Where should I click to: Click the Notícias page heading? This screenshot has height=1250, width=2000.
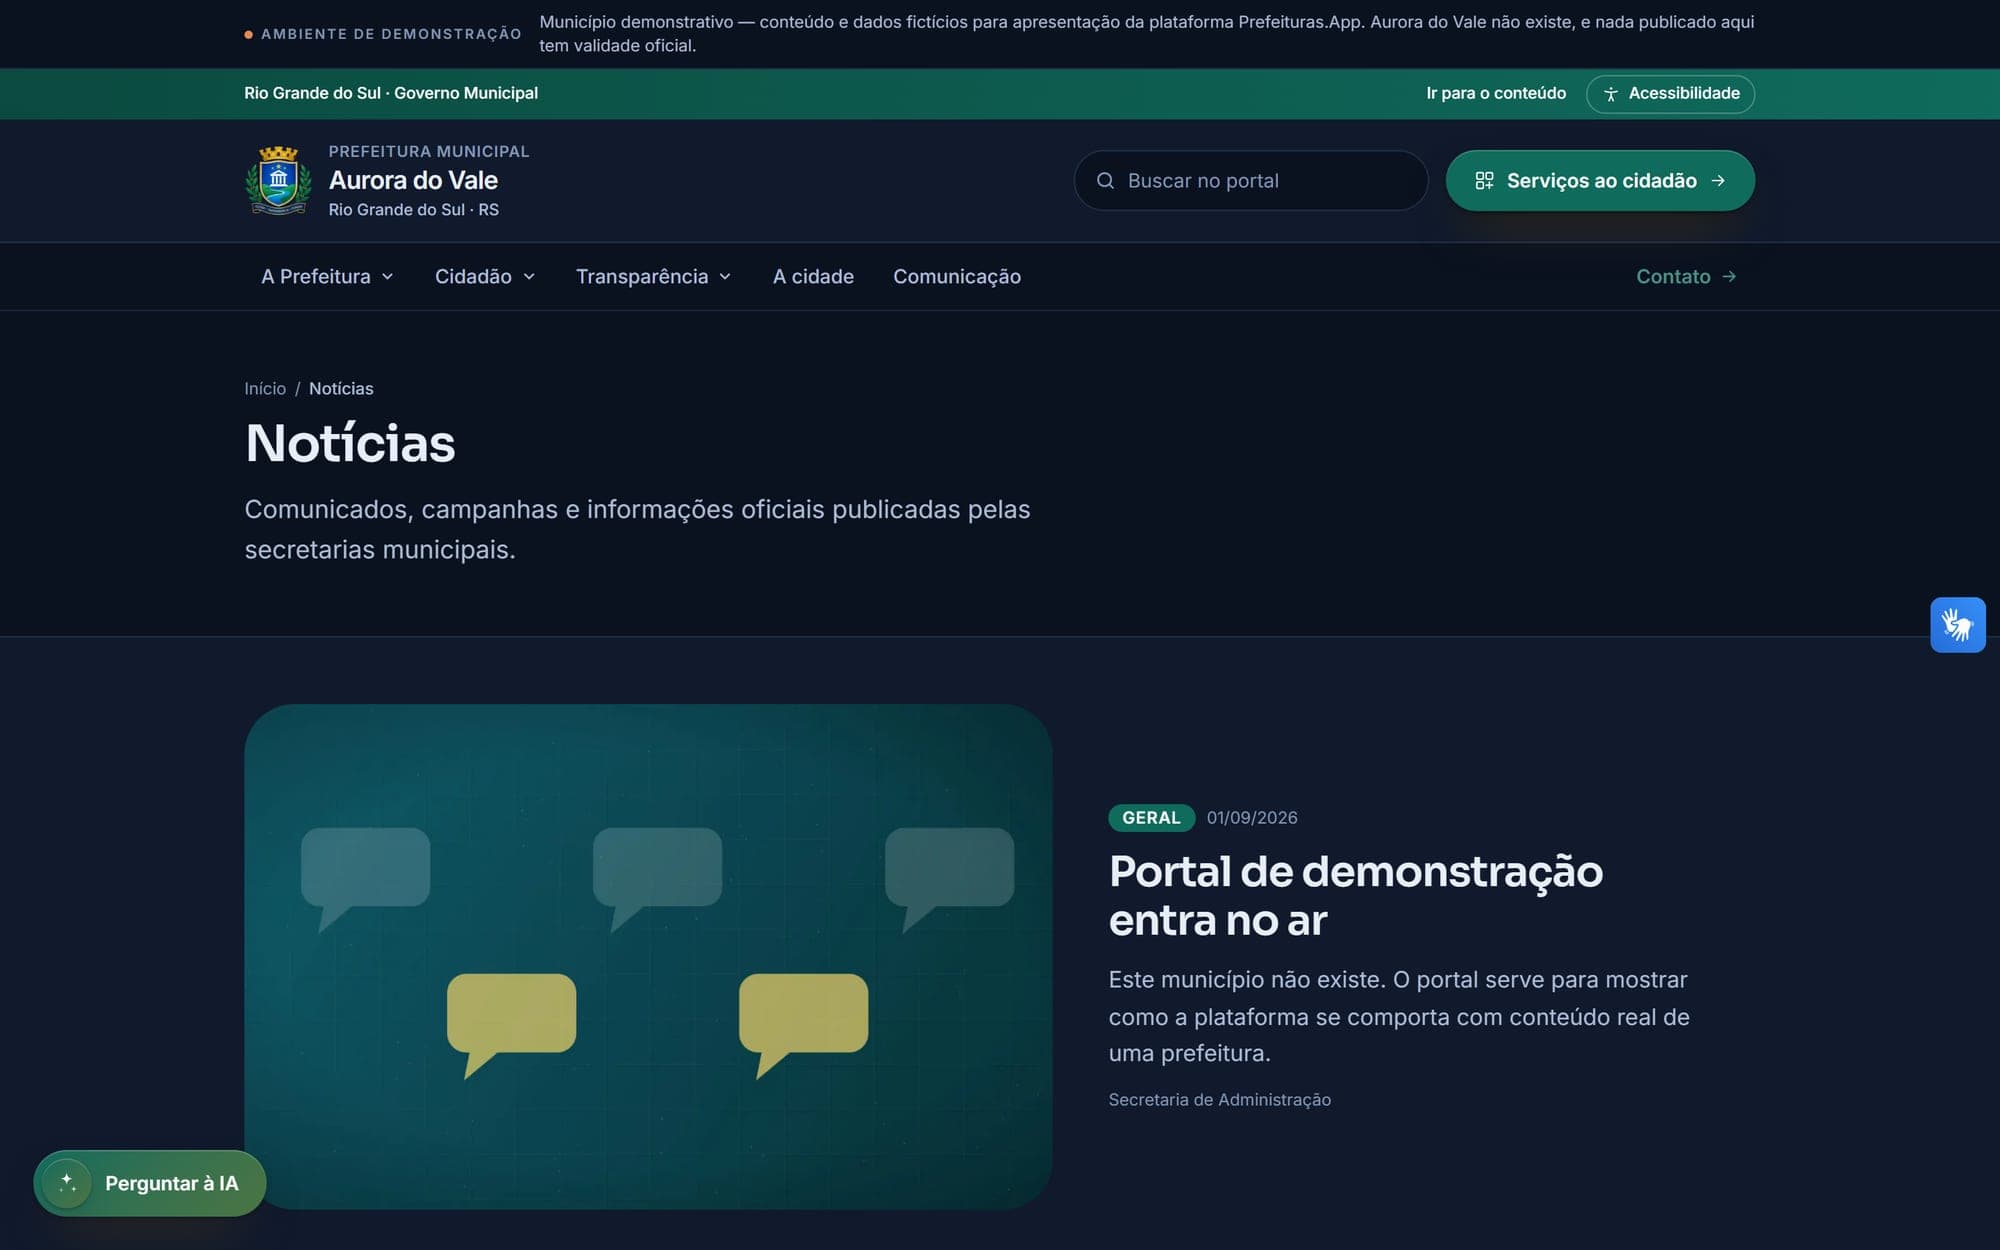[350, 443]
